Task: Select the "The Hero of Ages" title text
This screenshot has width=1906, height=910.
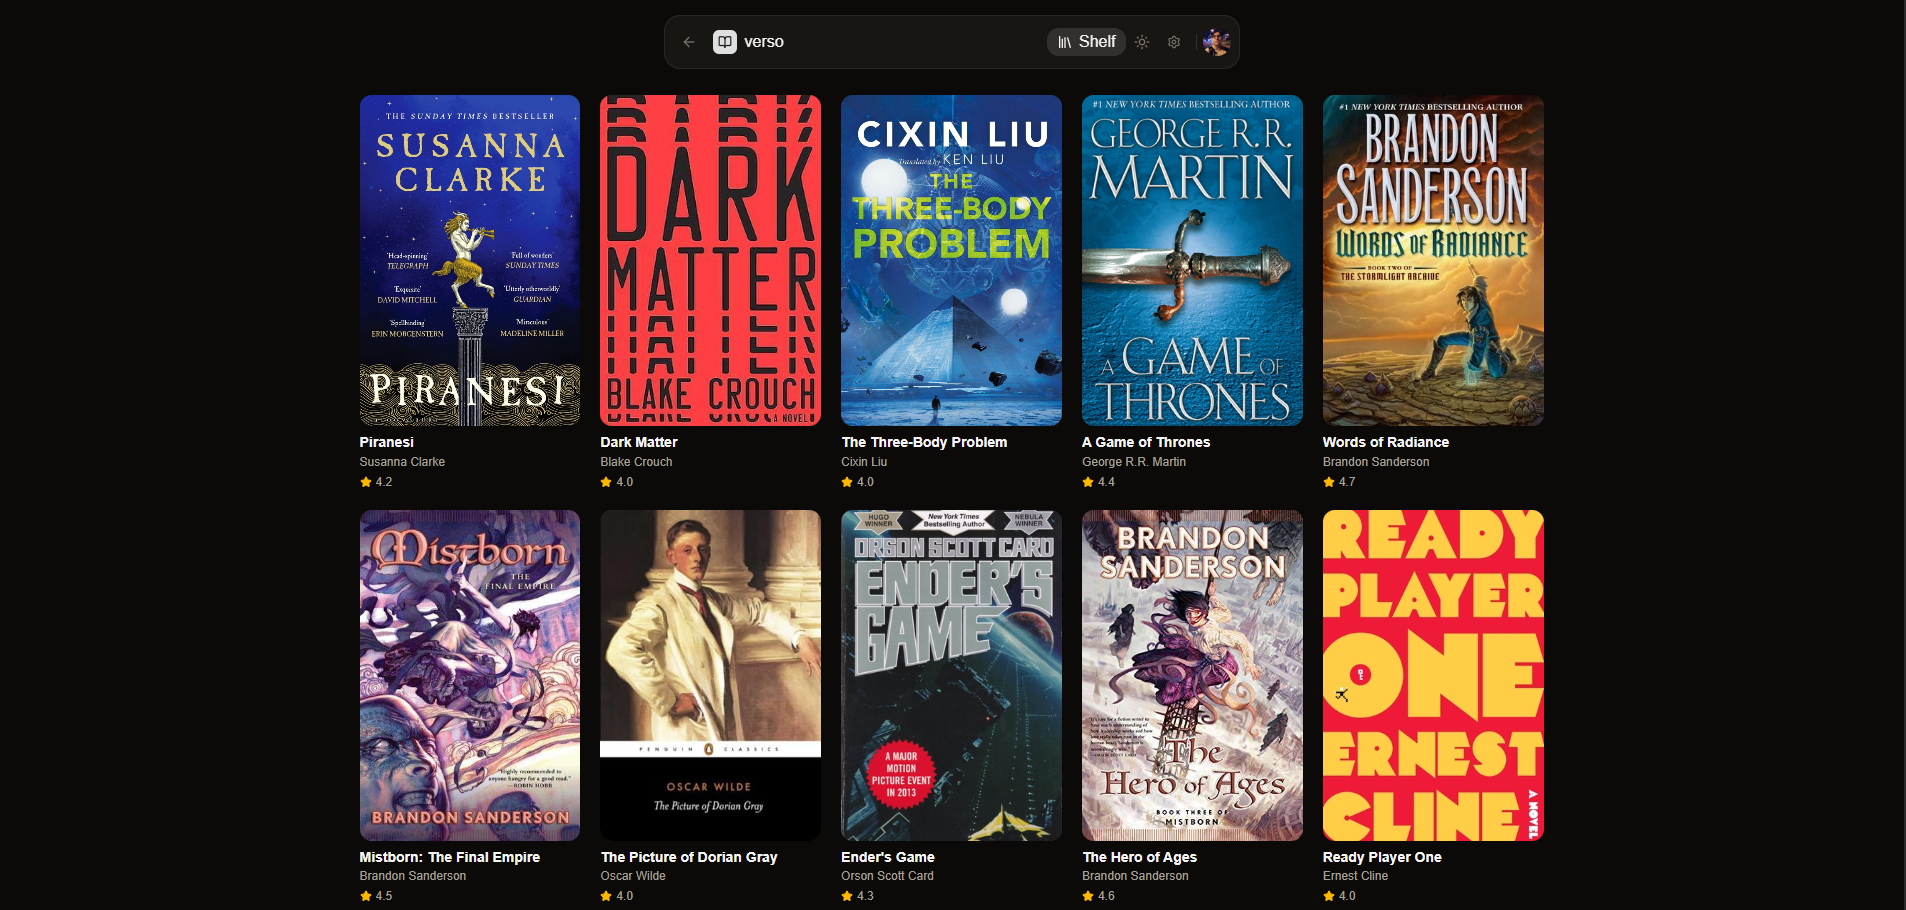Action: tap(1140, 857)
